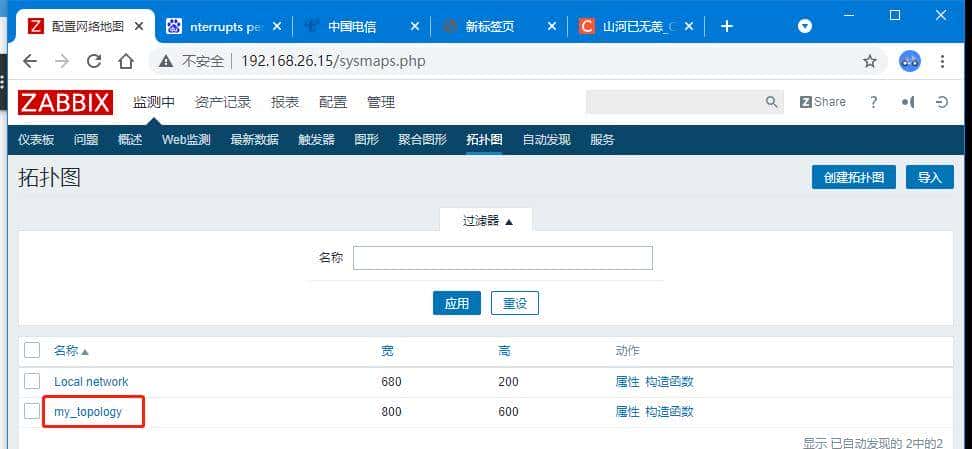Click the browser forward arrow
The width and height of the screenshot is (972, 449).
[62, 61]
